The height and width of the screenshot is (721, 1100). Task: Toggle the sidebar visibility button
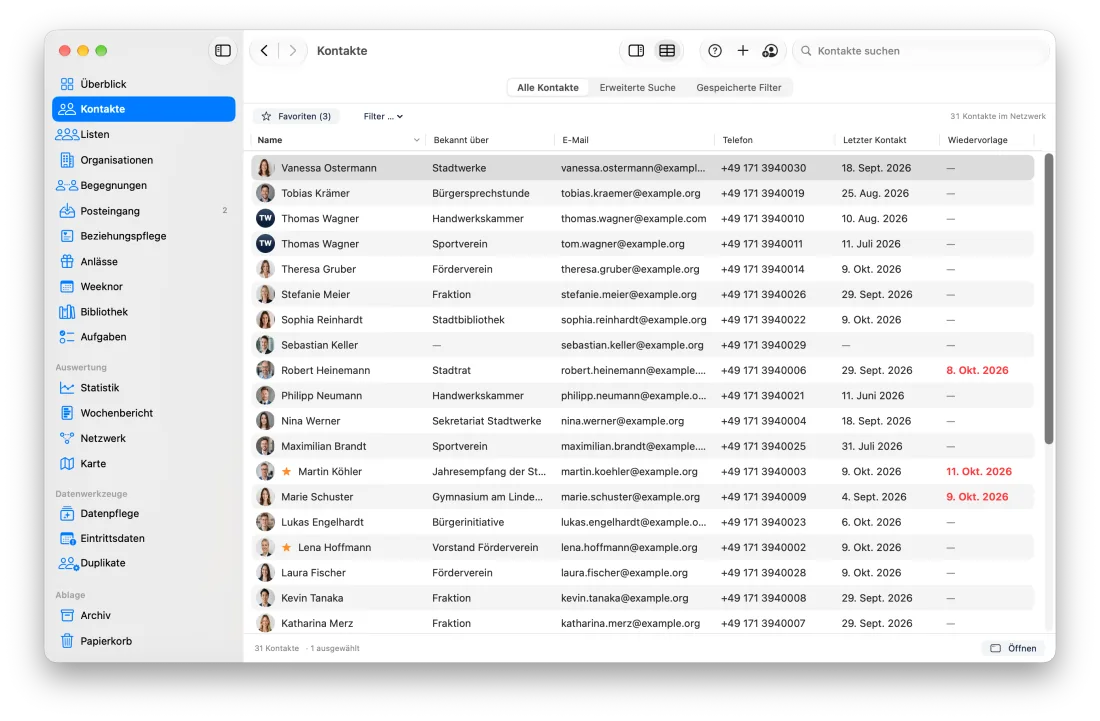(x=222, y=50)
